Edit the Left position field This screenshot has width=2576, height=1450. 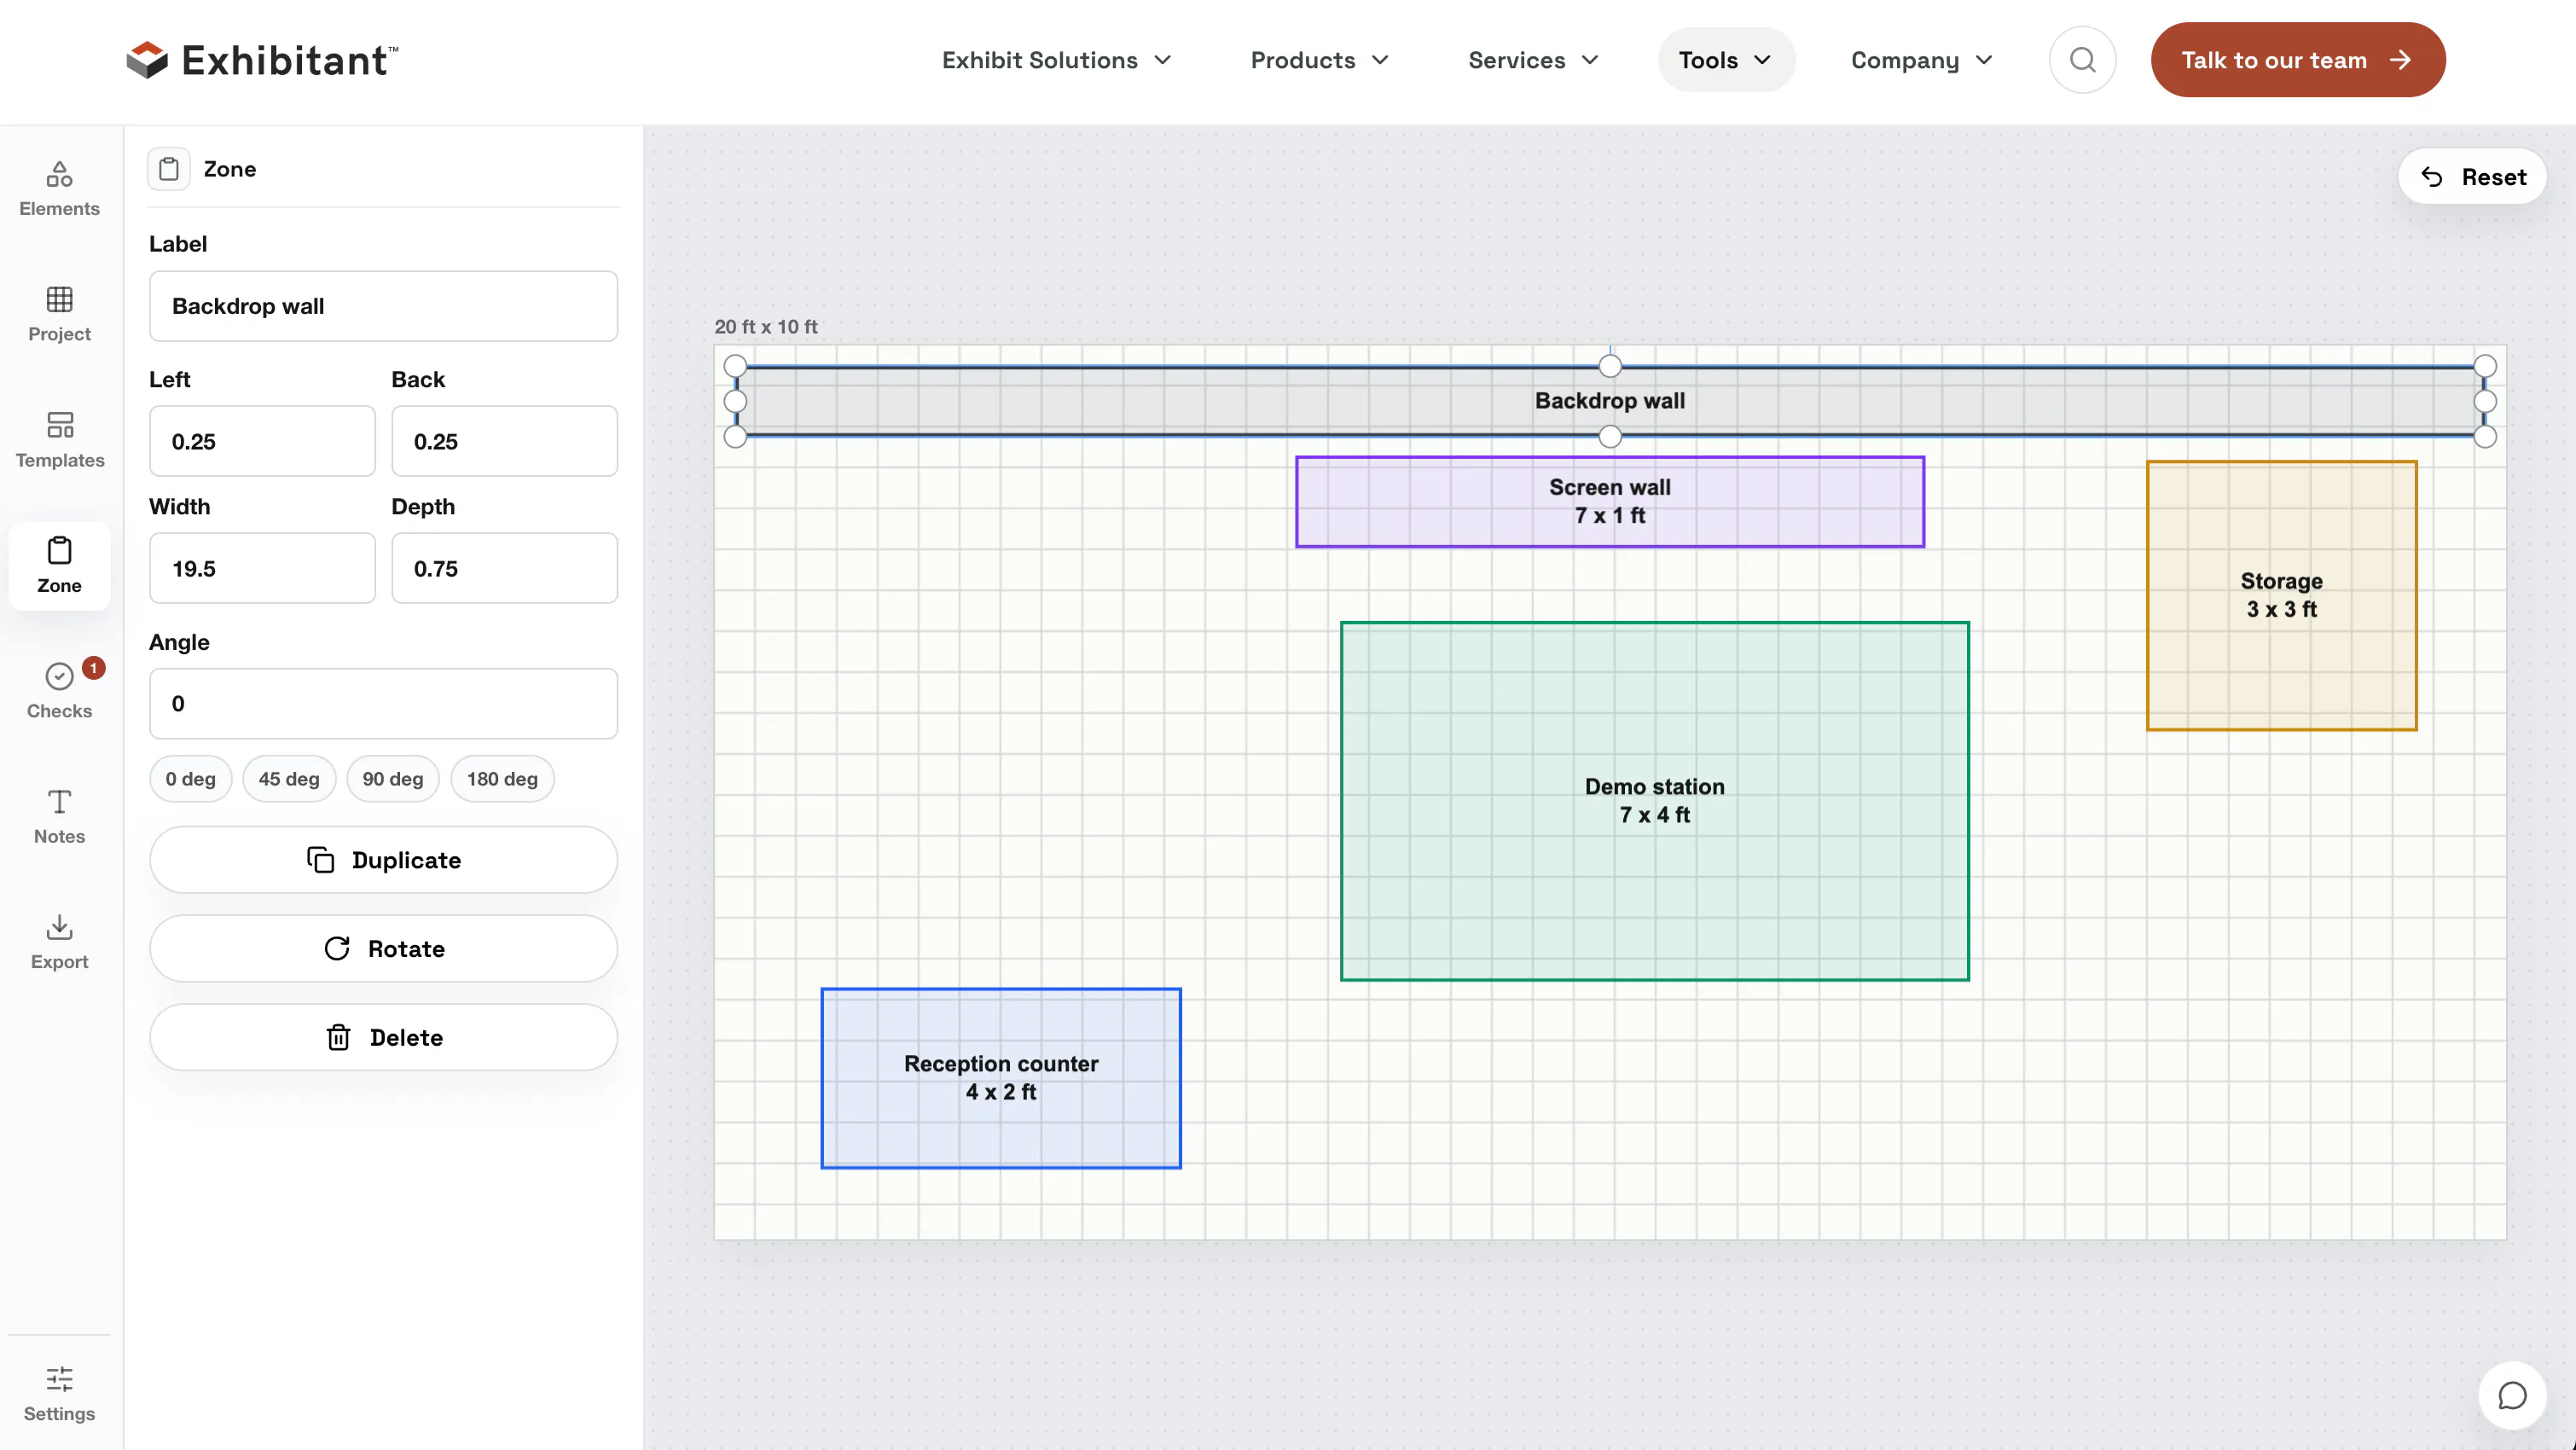262,441
